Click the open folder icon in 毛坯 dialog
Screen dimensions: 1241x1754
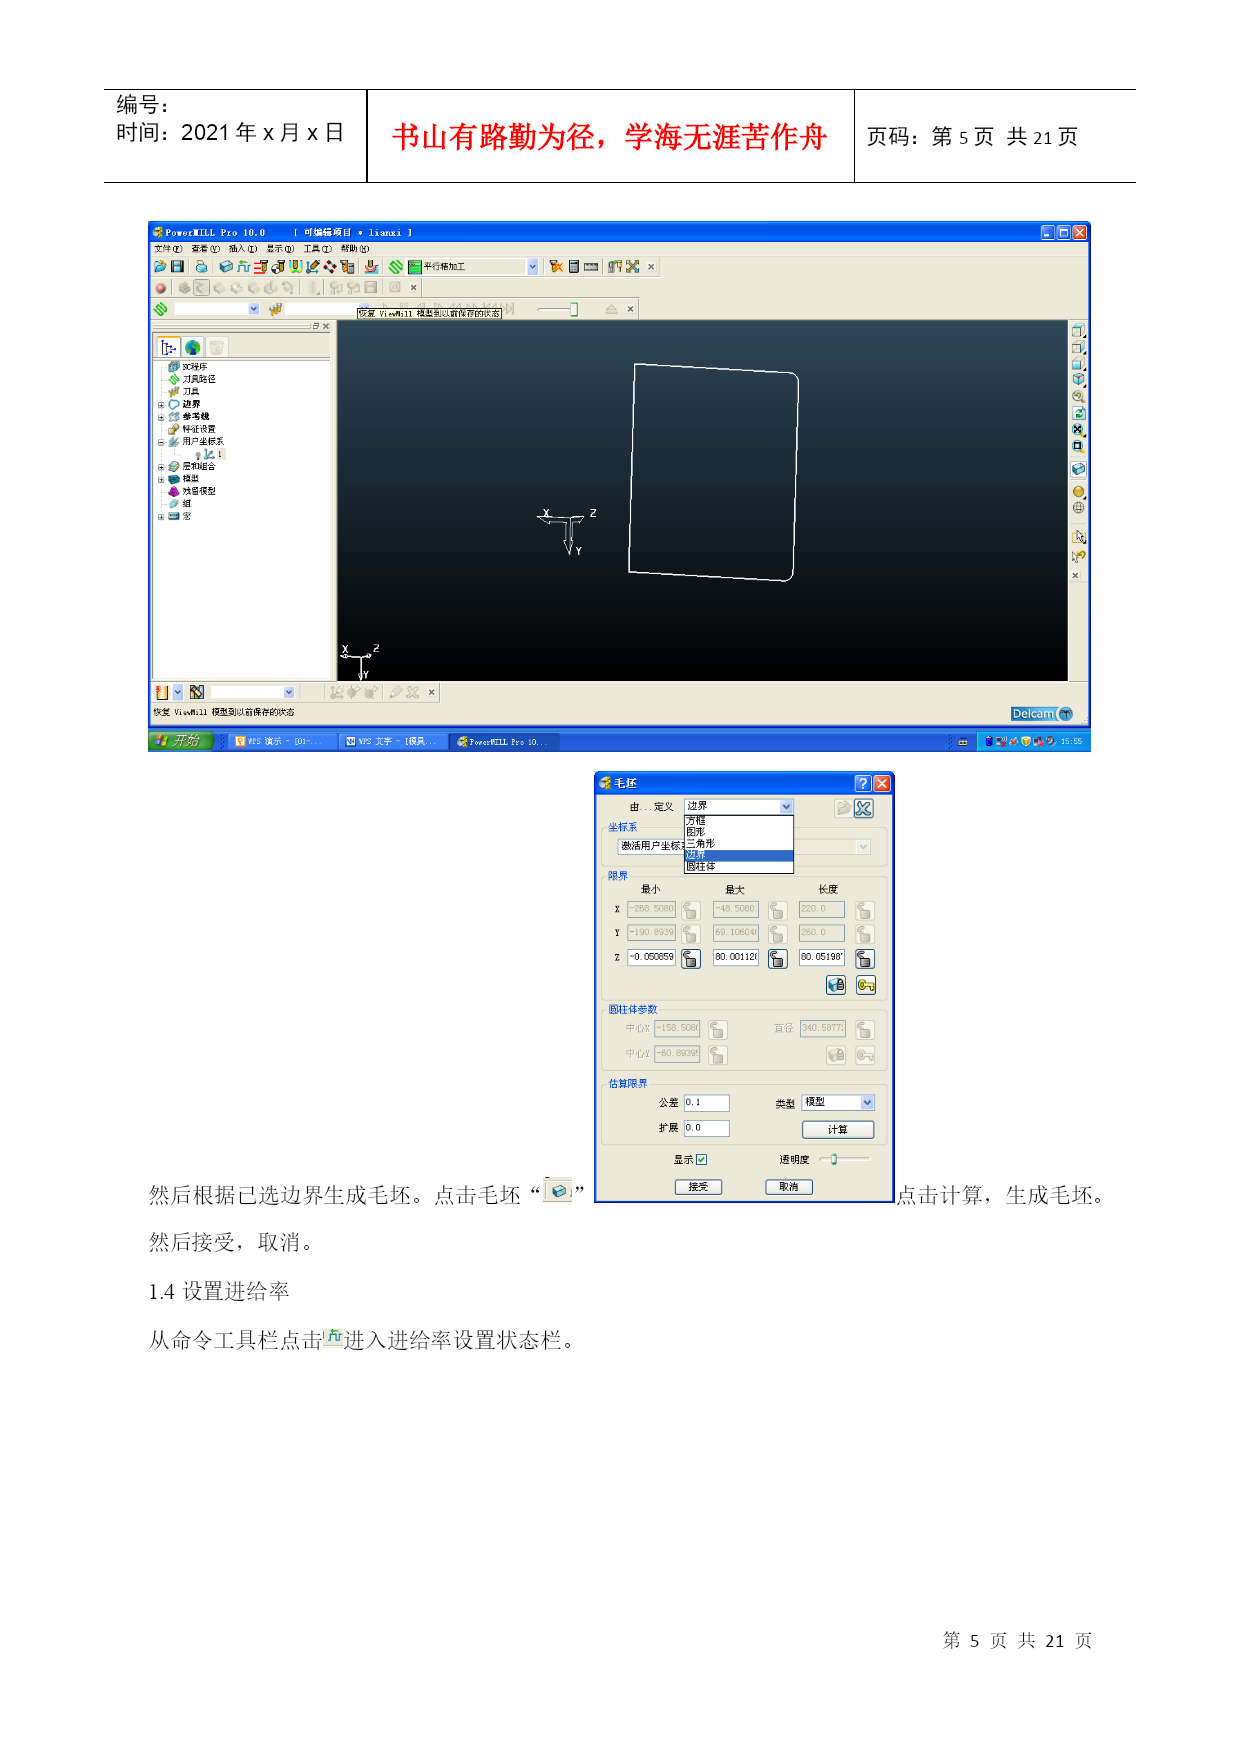(x=844, y=808)
